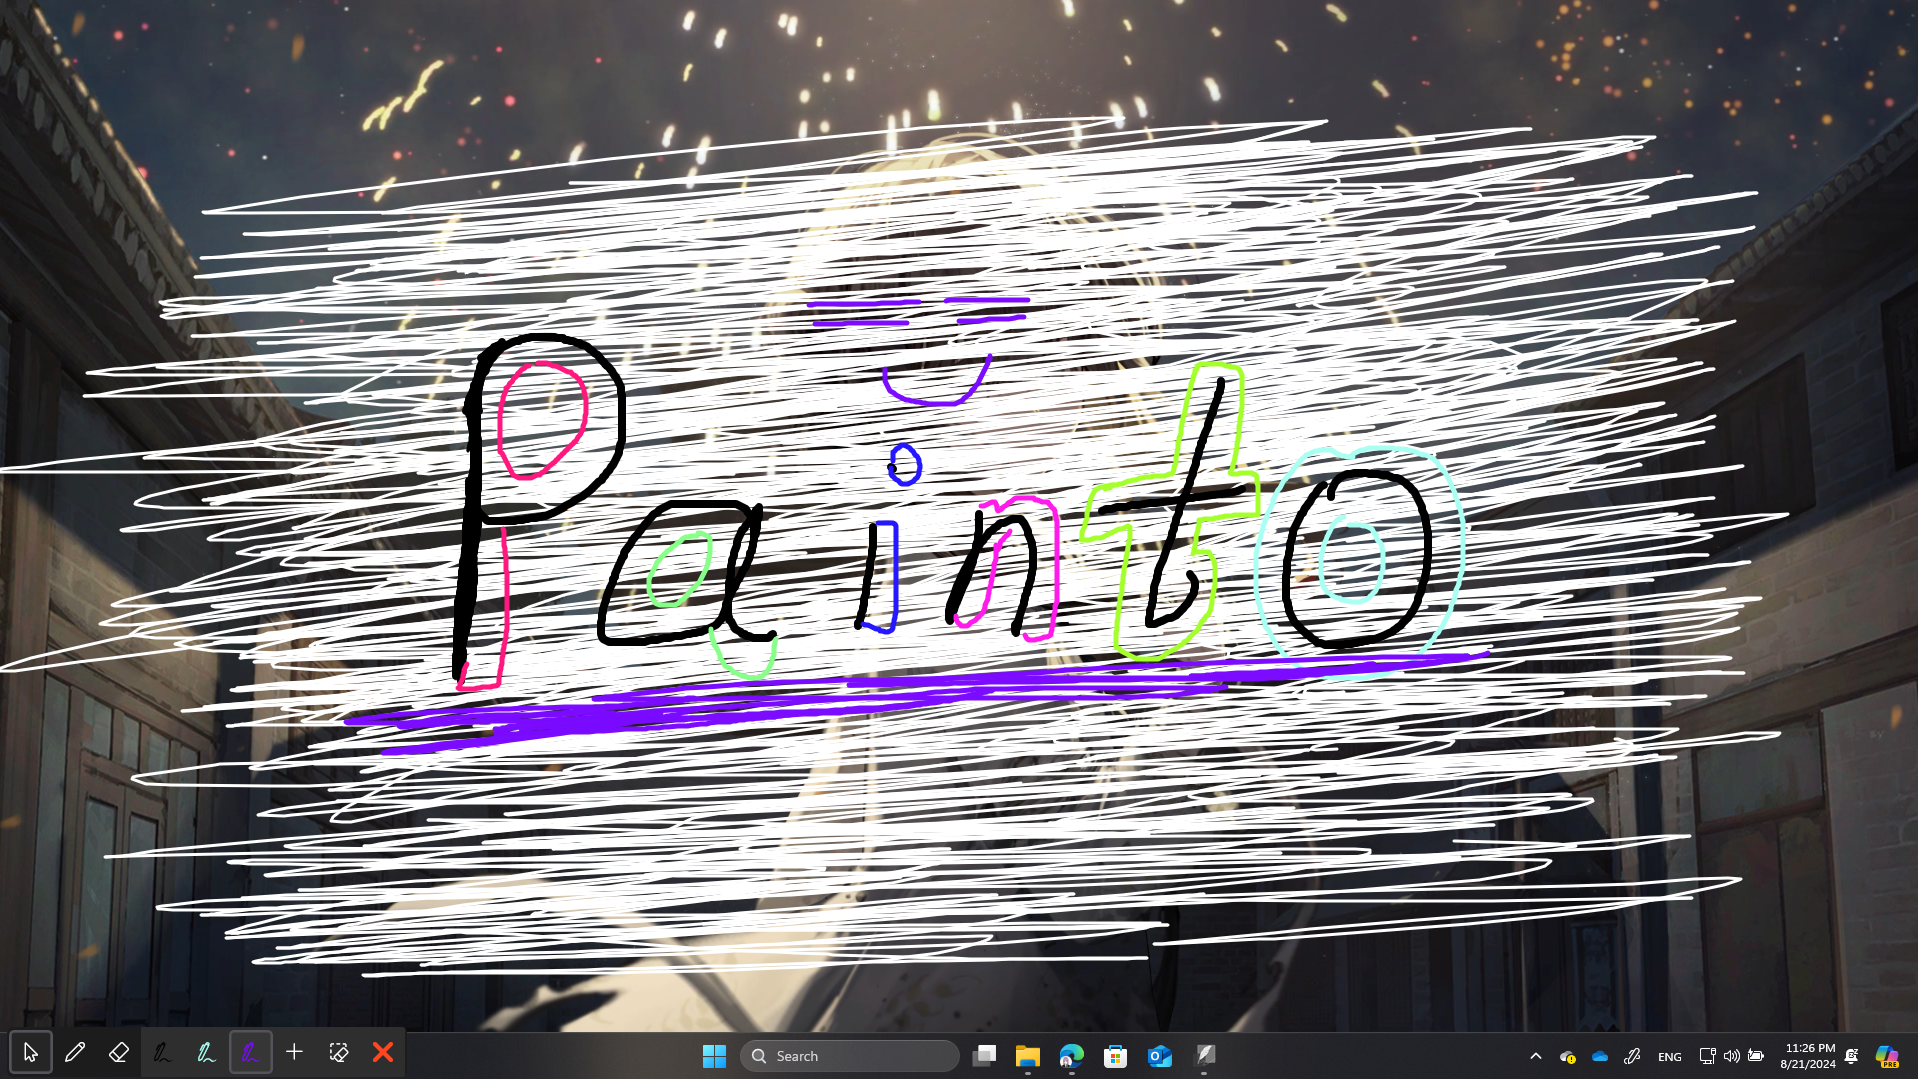Select the eraser tool
This screenshot has width=1918, height=1079.
click(x=119, y=1052)
